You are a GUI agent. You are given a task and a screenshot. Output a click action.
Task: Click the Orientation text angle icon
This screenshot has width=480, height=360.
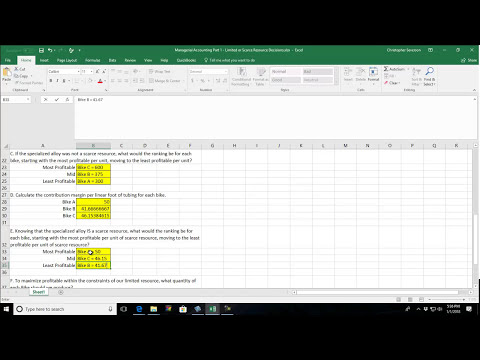click(x=136, y=71)
